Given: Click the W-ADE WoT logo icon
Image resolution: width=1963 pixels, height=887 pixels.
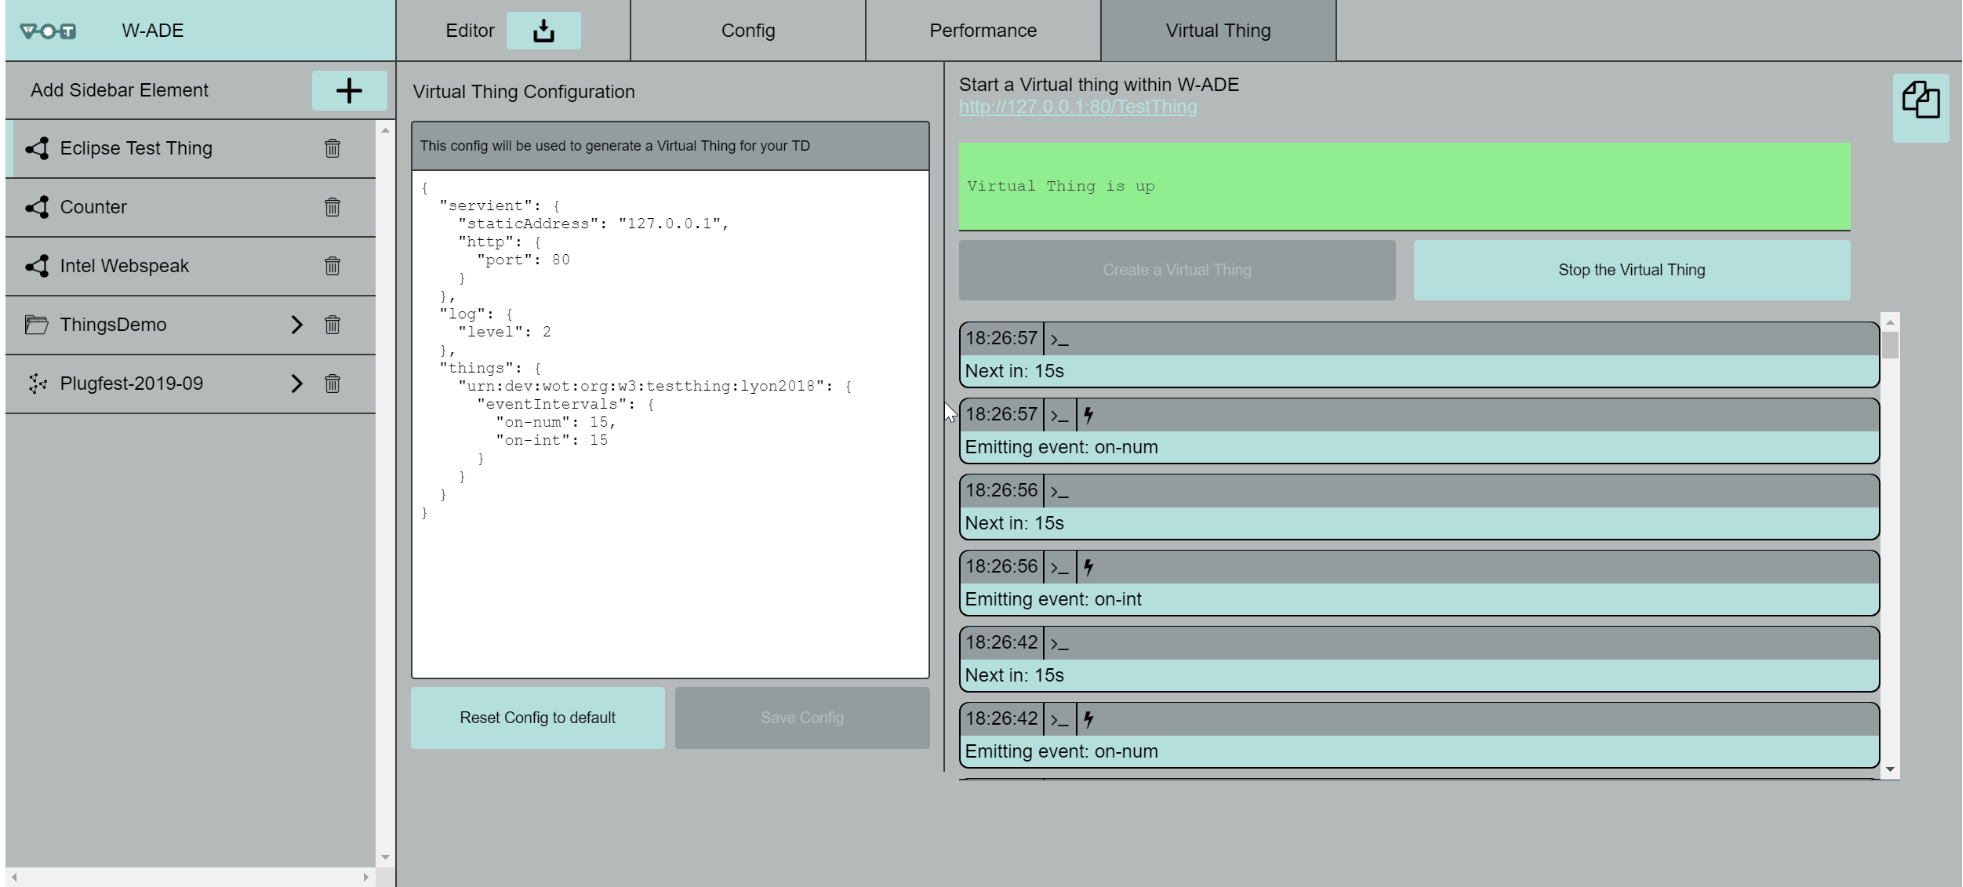Looking at the screenshot, I should (48, 31).
